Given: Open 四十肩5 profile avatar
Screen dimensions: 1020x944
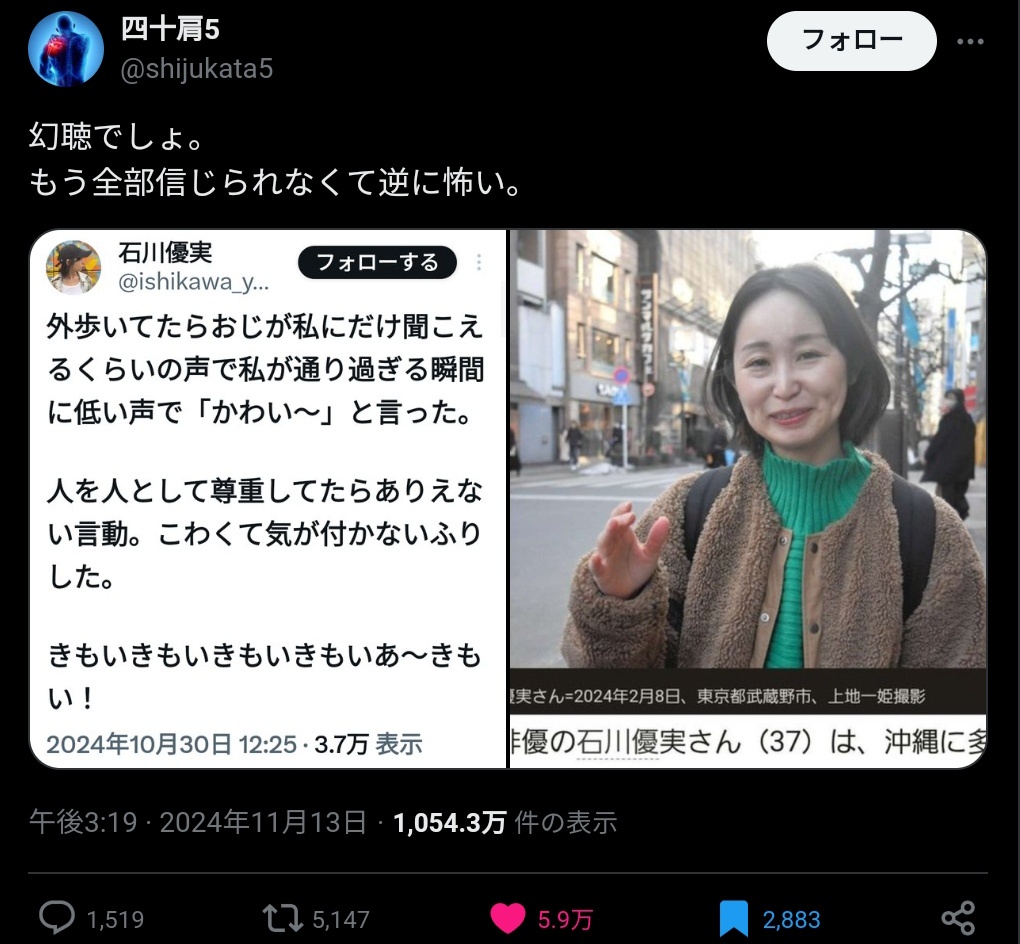Looking at the screenshot, I should (66, 49).
